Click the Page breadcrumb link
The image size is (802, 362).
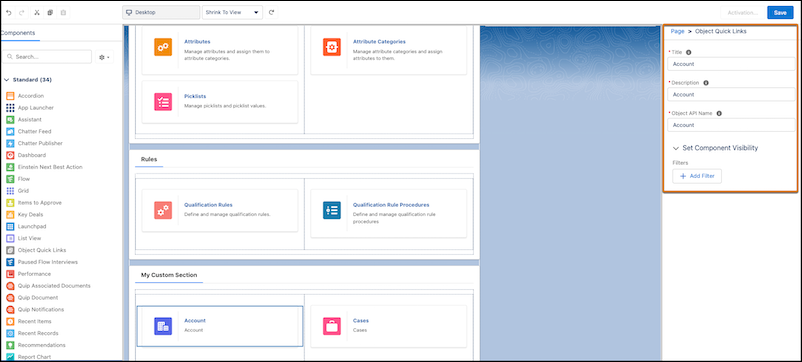click(x=677, y=31)
